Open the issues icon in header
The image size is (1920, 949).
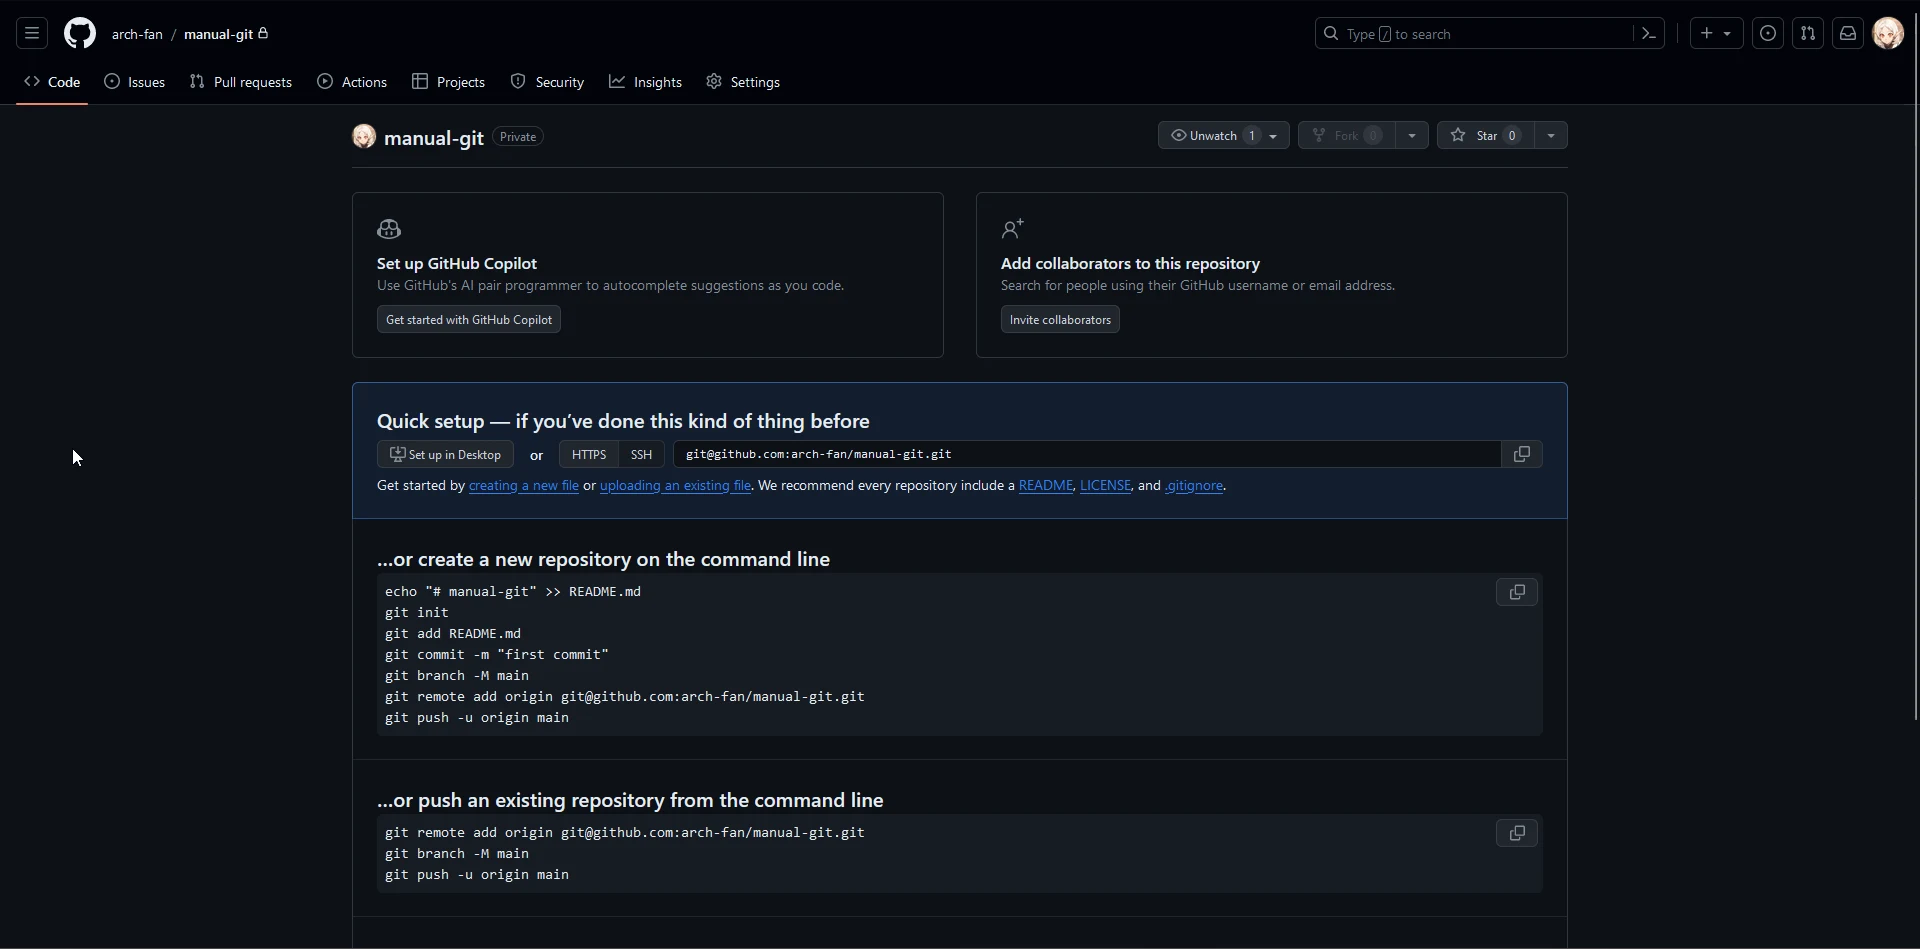pos(1768,33)
